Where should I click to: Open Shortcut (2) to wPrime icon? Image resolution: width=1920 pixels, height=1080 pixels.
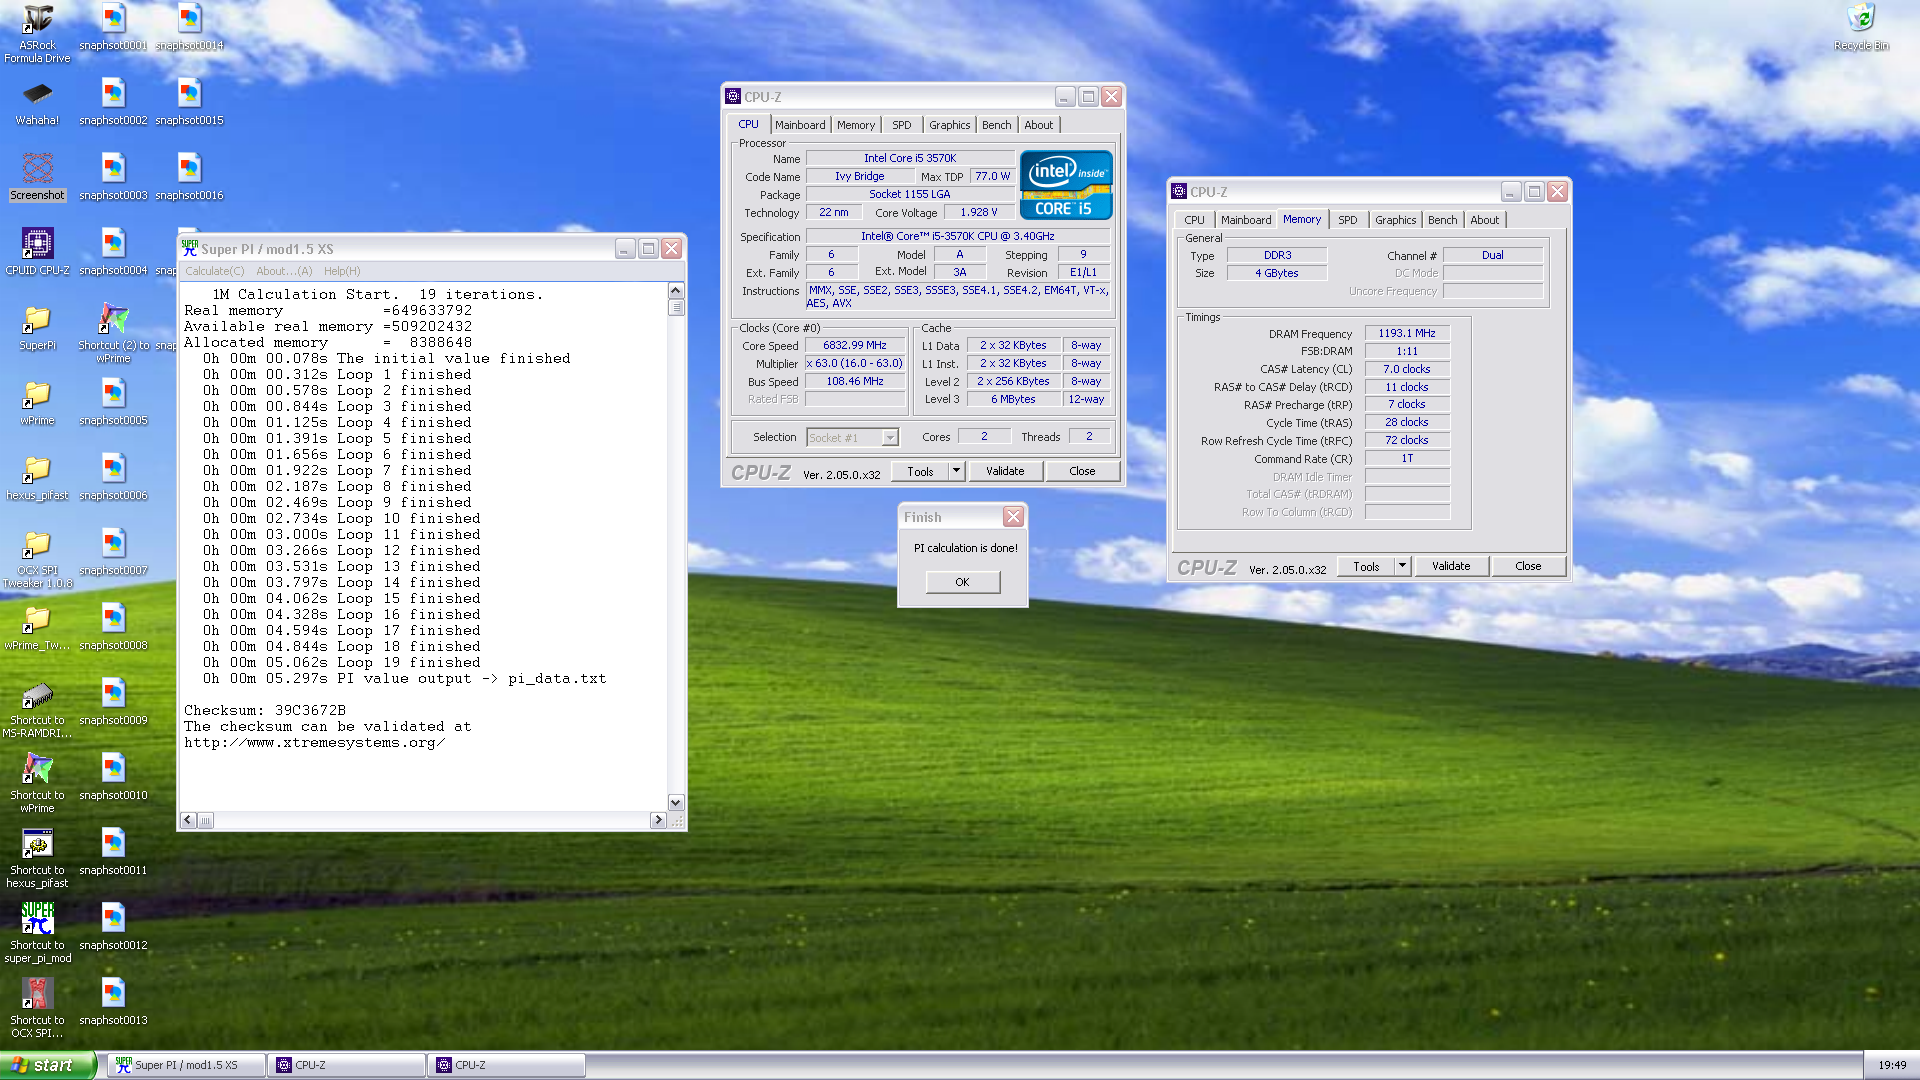click(x=113, y=334)
